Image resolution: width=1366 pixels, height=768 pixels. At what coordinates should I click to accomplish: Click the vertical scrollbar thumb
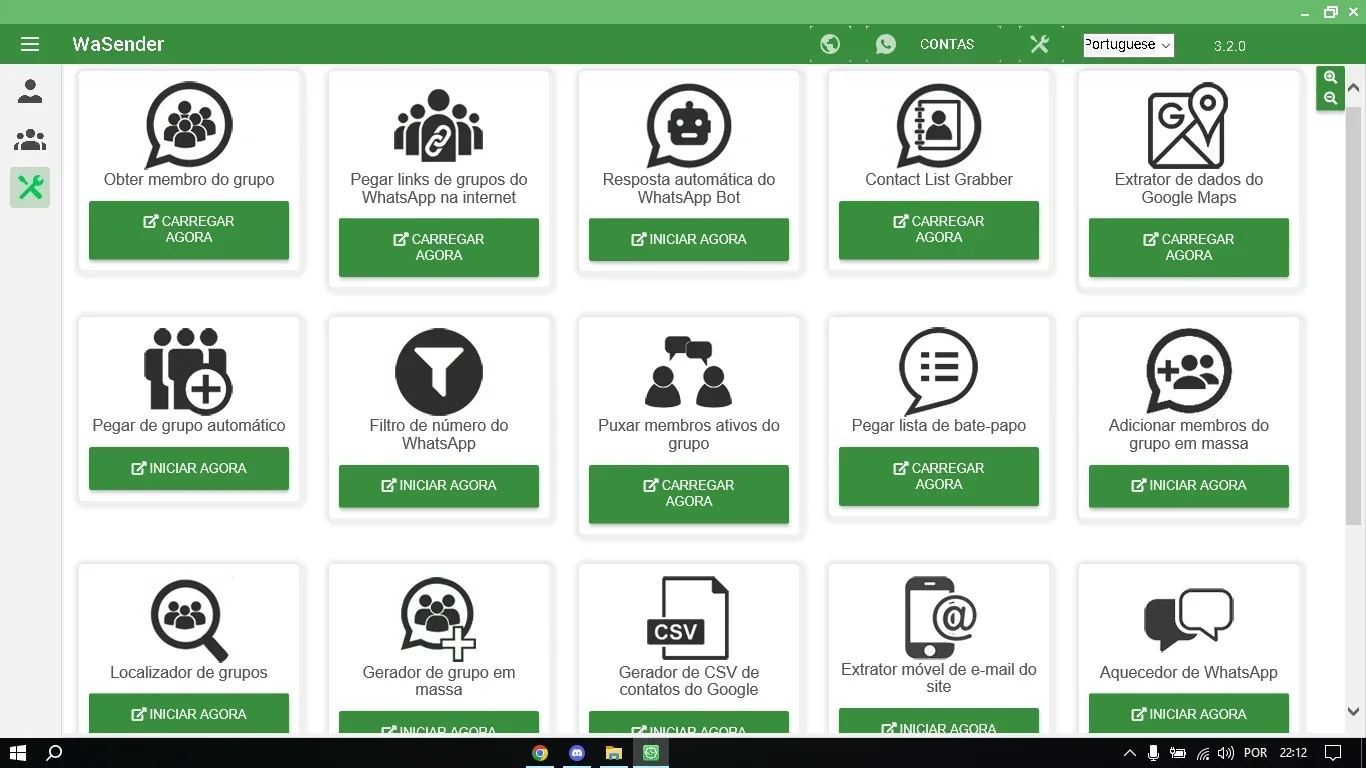coord(1354,315)
